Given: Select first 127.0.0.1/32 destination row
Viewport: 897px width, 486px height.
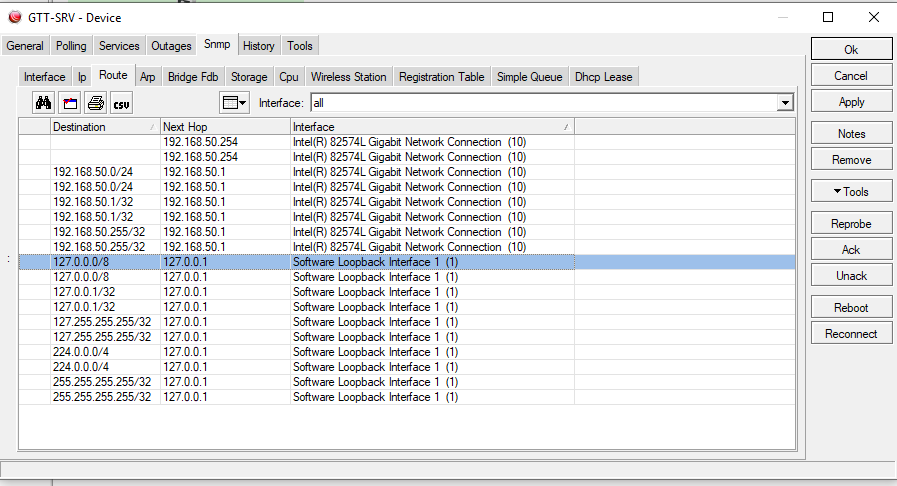Looking at the screenshot, I should [407, 292].
